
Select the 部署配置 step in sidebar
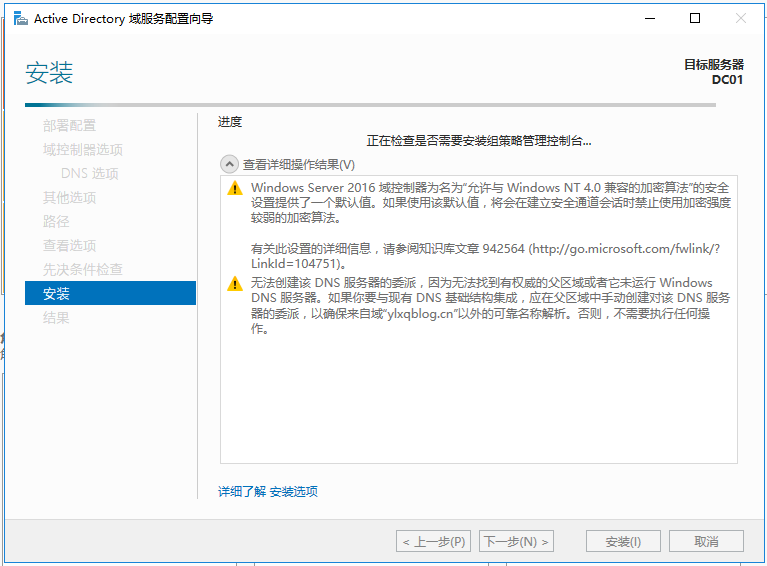click(69, 126)
